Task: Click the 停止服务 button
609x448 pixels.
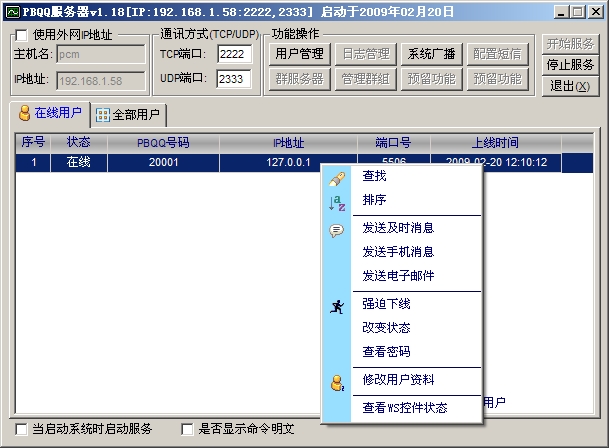Action: pos(570,65)
